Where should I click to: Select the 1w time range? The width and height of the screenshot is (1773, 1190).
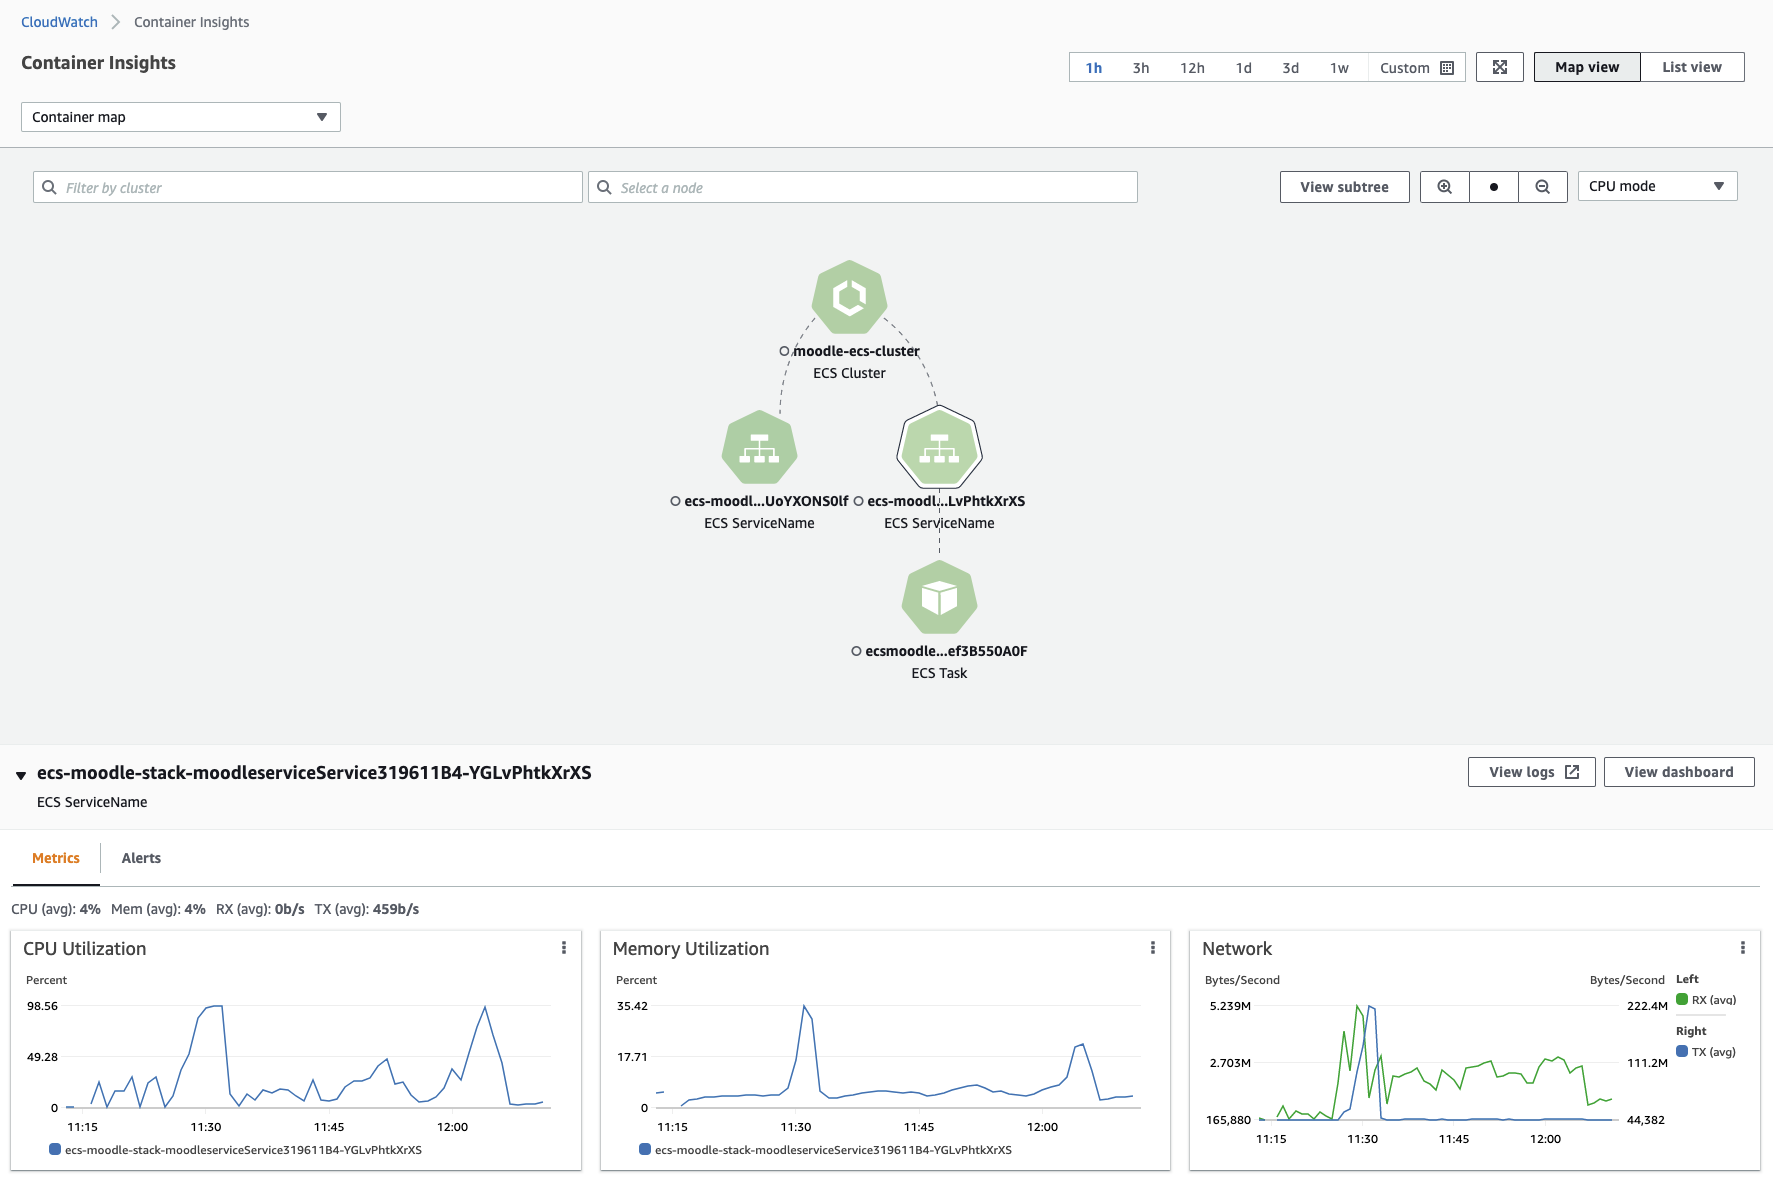click(x=1338, y=68)
